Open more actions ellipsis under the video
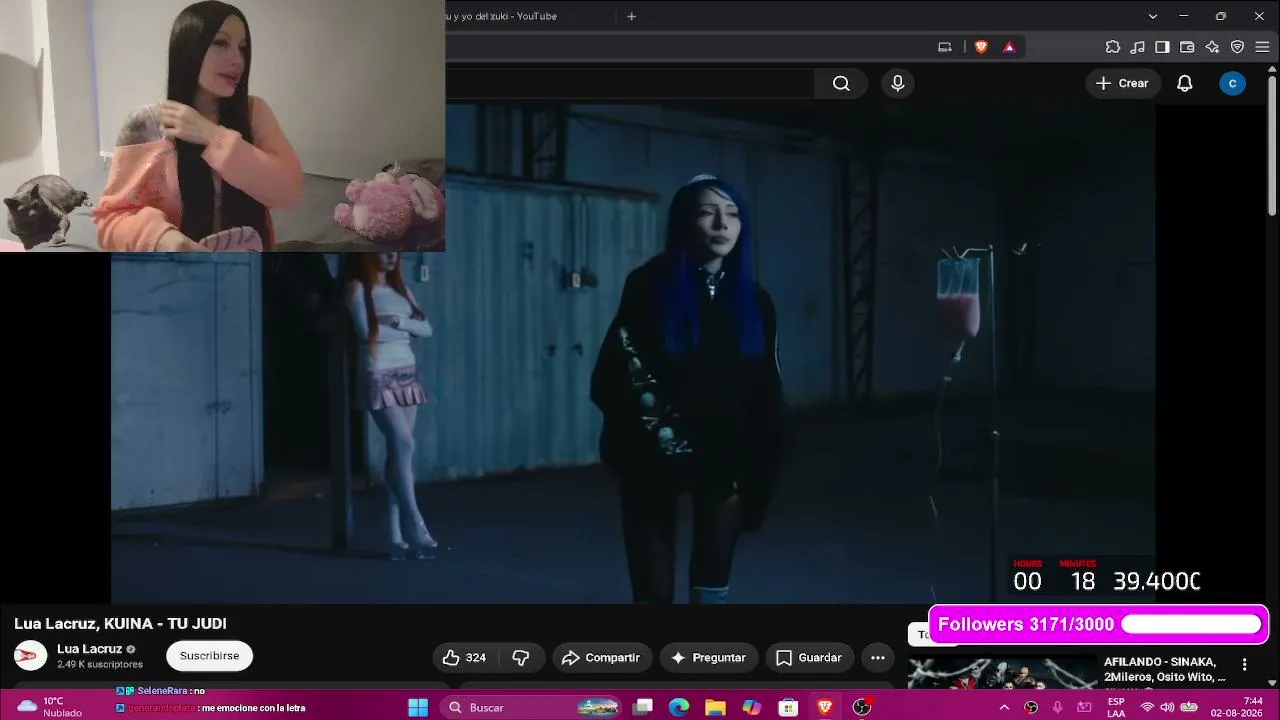This screenshot has width=1280, height=720. (878, 657)
